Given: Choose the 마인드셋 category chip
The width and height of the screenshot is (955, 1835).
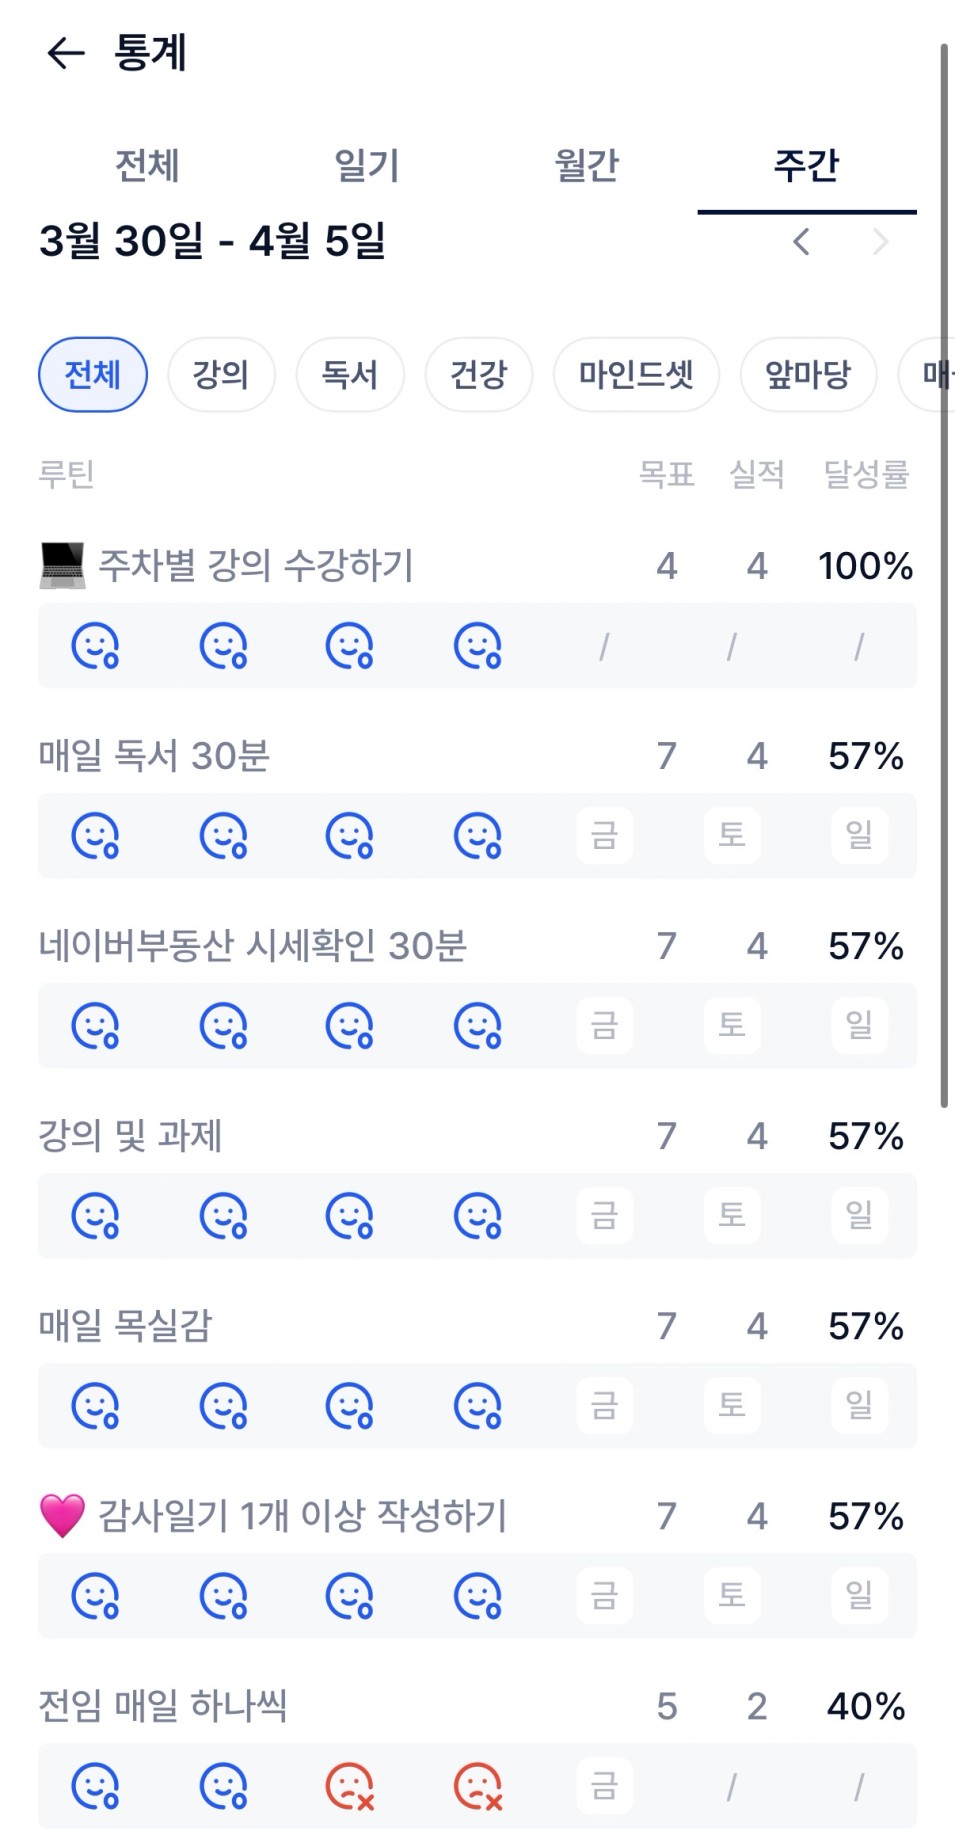Looking at the screenshot, I should 636,375.
